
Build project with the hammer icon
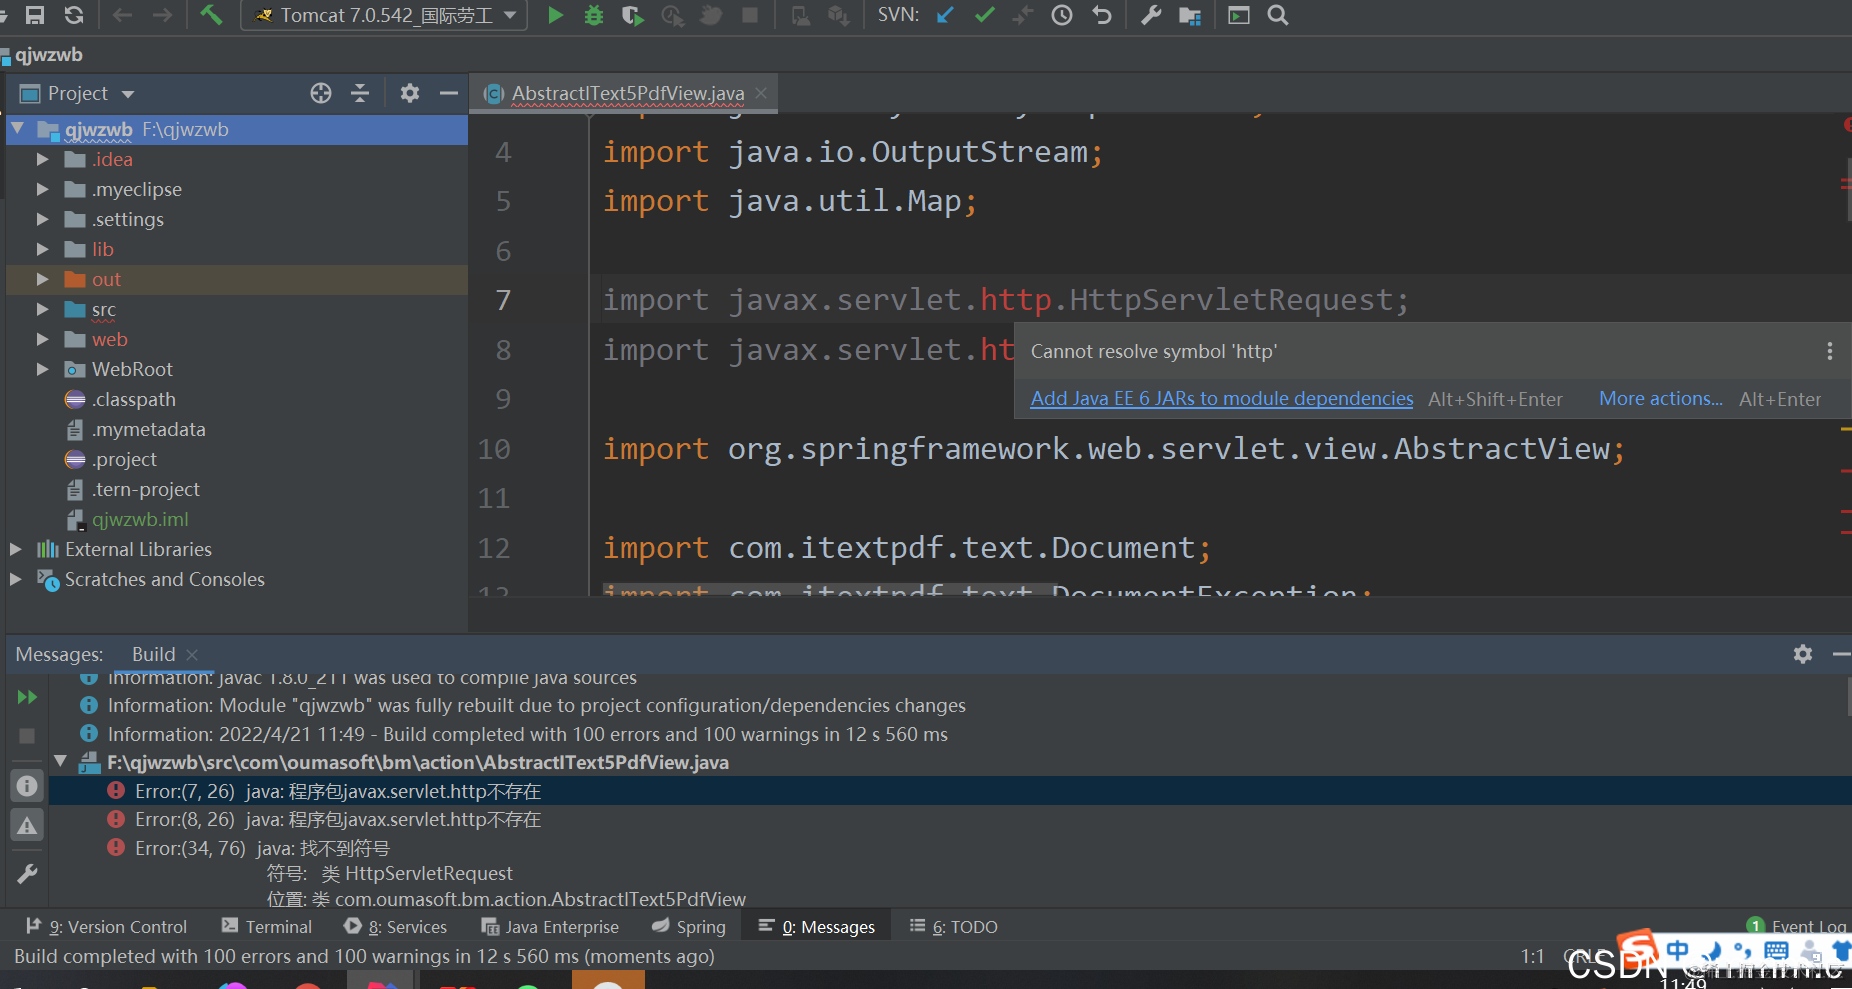tap(211, 15)
